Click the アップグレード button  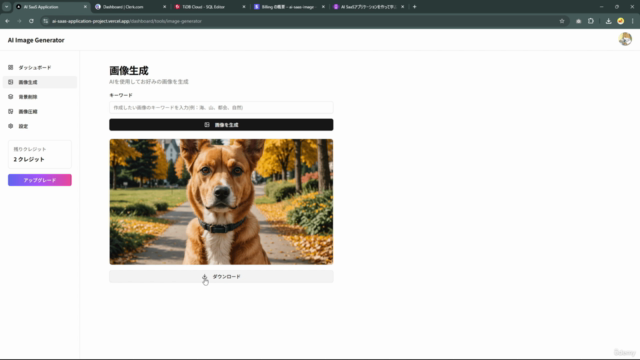click(x=40, y=180)
